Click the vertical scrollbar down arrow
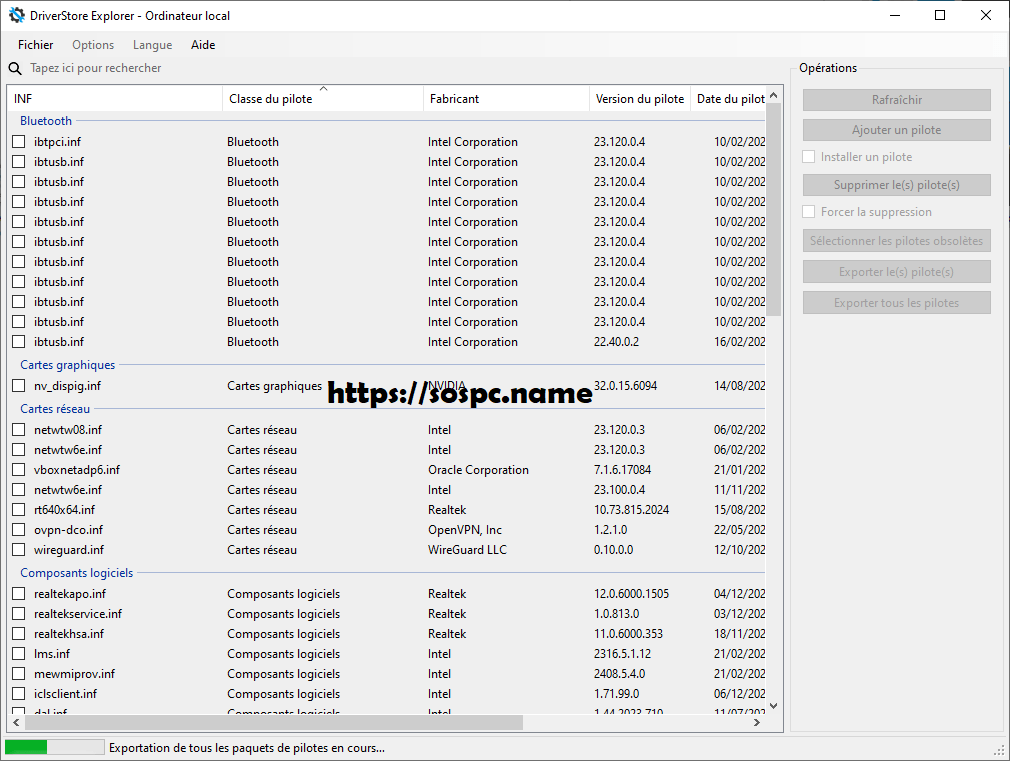The height and width of the screenshot is (761, 1010). [774, 705]
